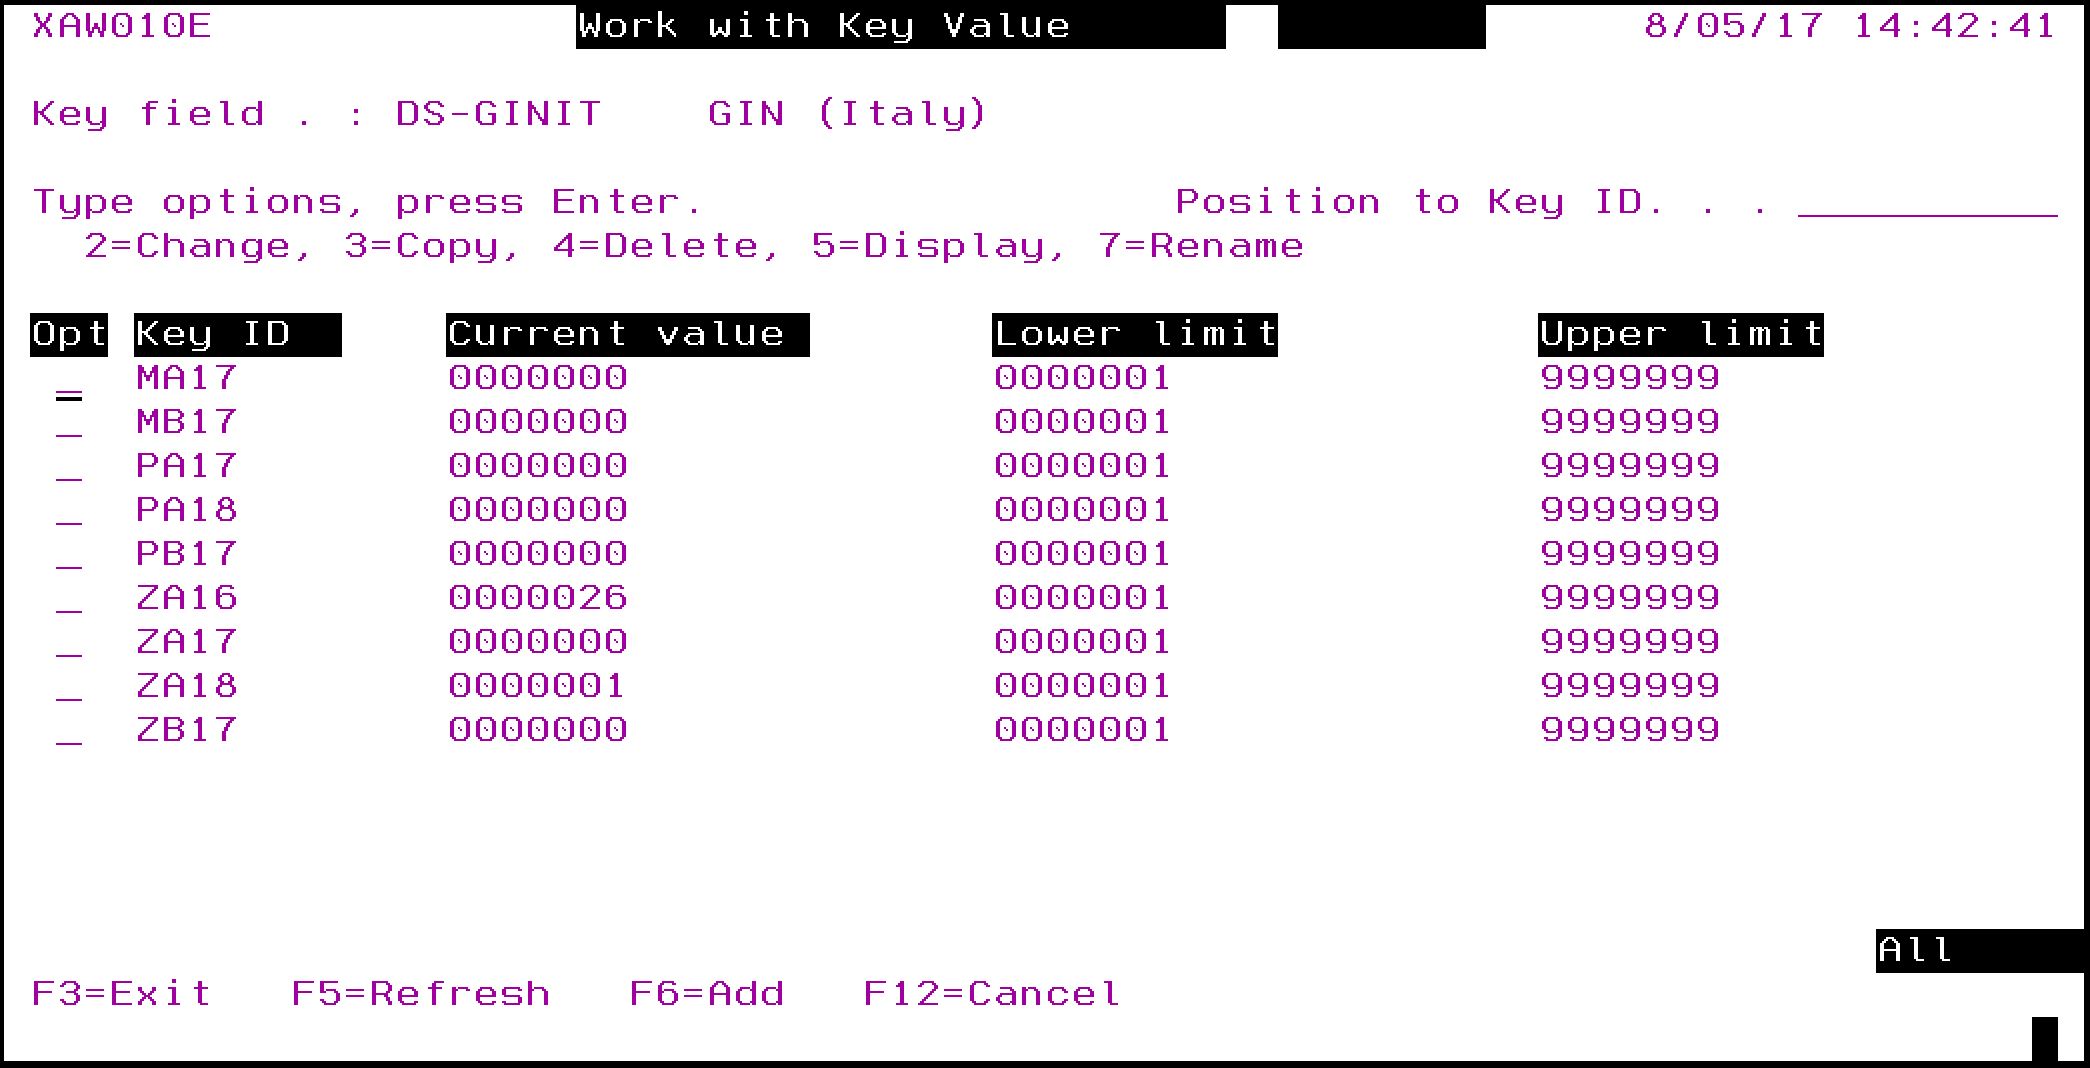Click F6=Add to add a key
The image size is (2090, 1068).
click(x=706, y=994)
